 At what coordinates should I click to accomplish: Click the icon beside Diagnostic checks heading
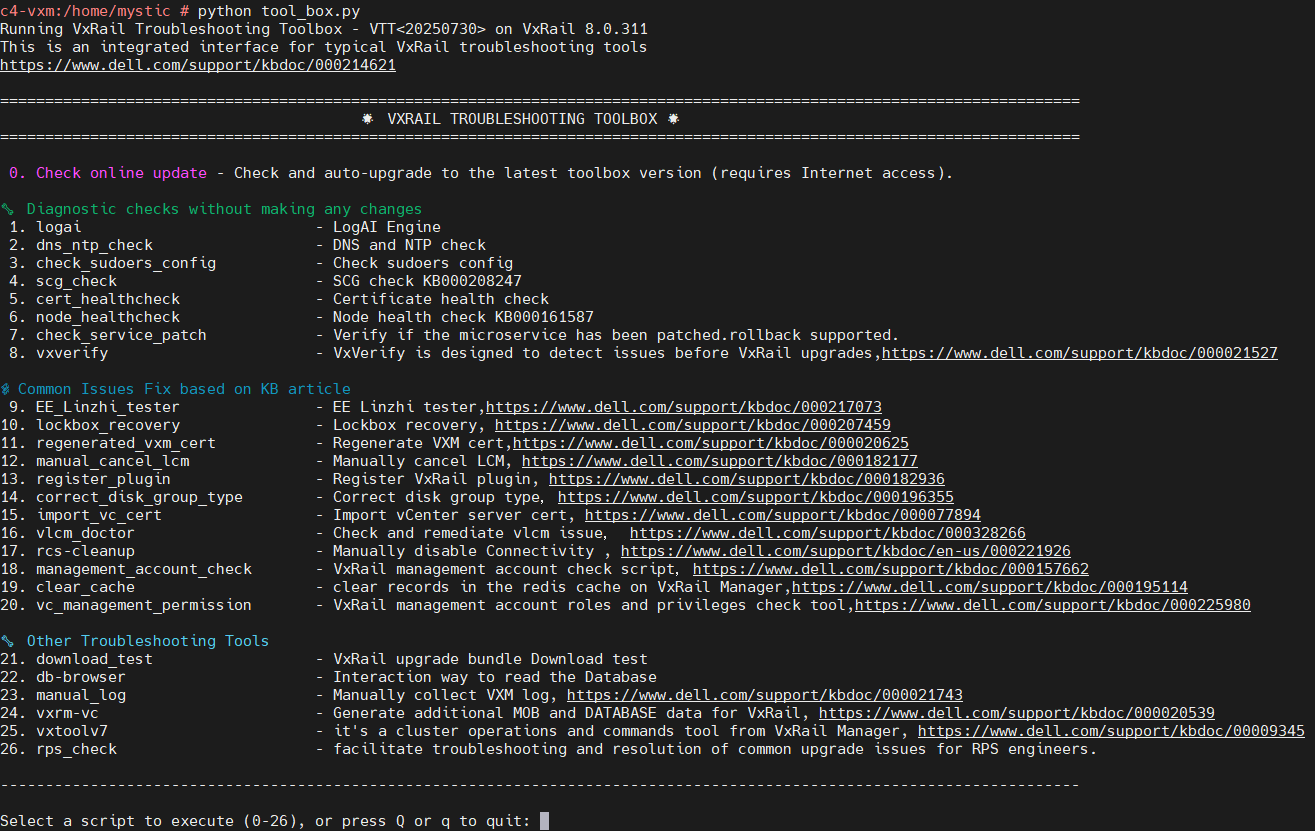[x=7, y=209]
